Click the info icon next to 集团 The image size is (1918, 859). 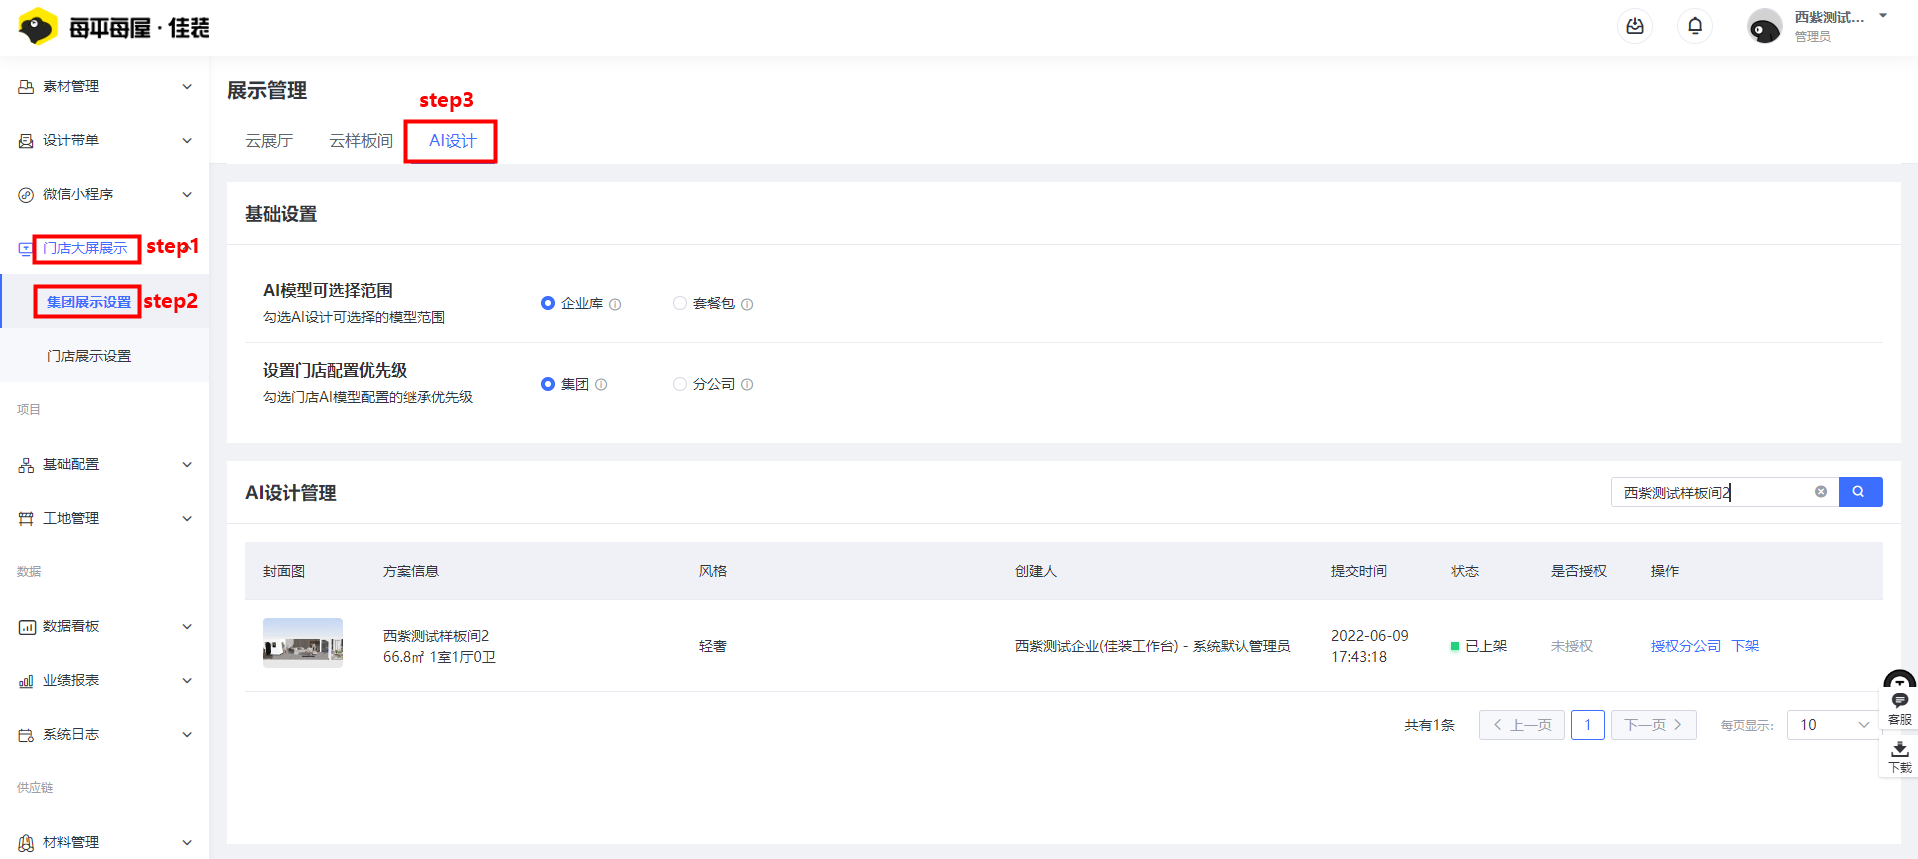(601, 384)
